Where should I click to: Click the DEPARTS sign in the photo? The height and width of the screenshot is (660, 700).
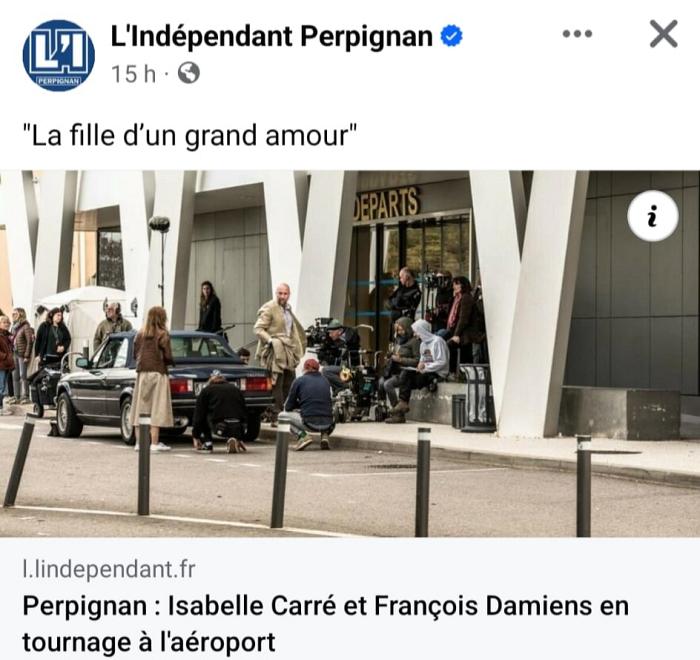(387, 204)
